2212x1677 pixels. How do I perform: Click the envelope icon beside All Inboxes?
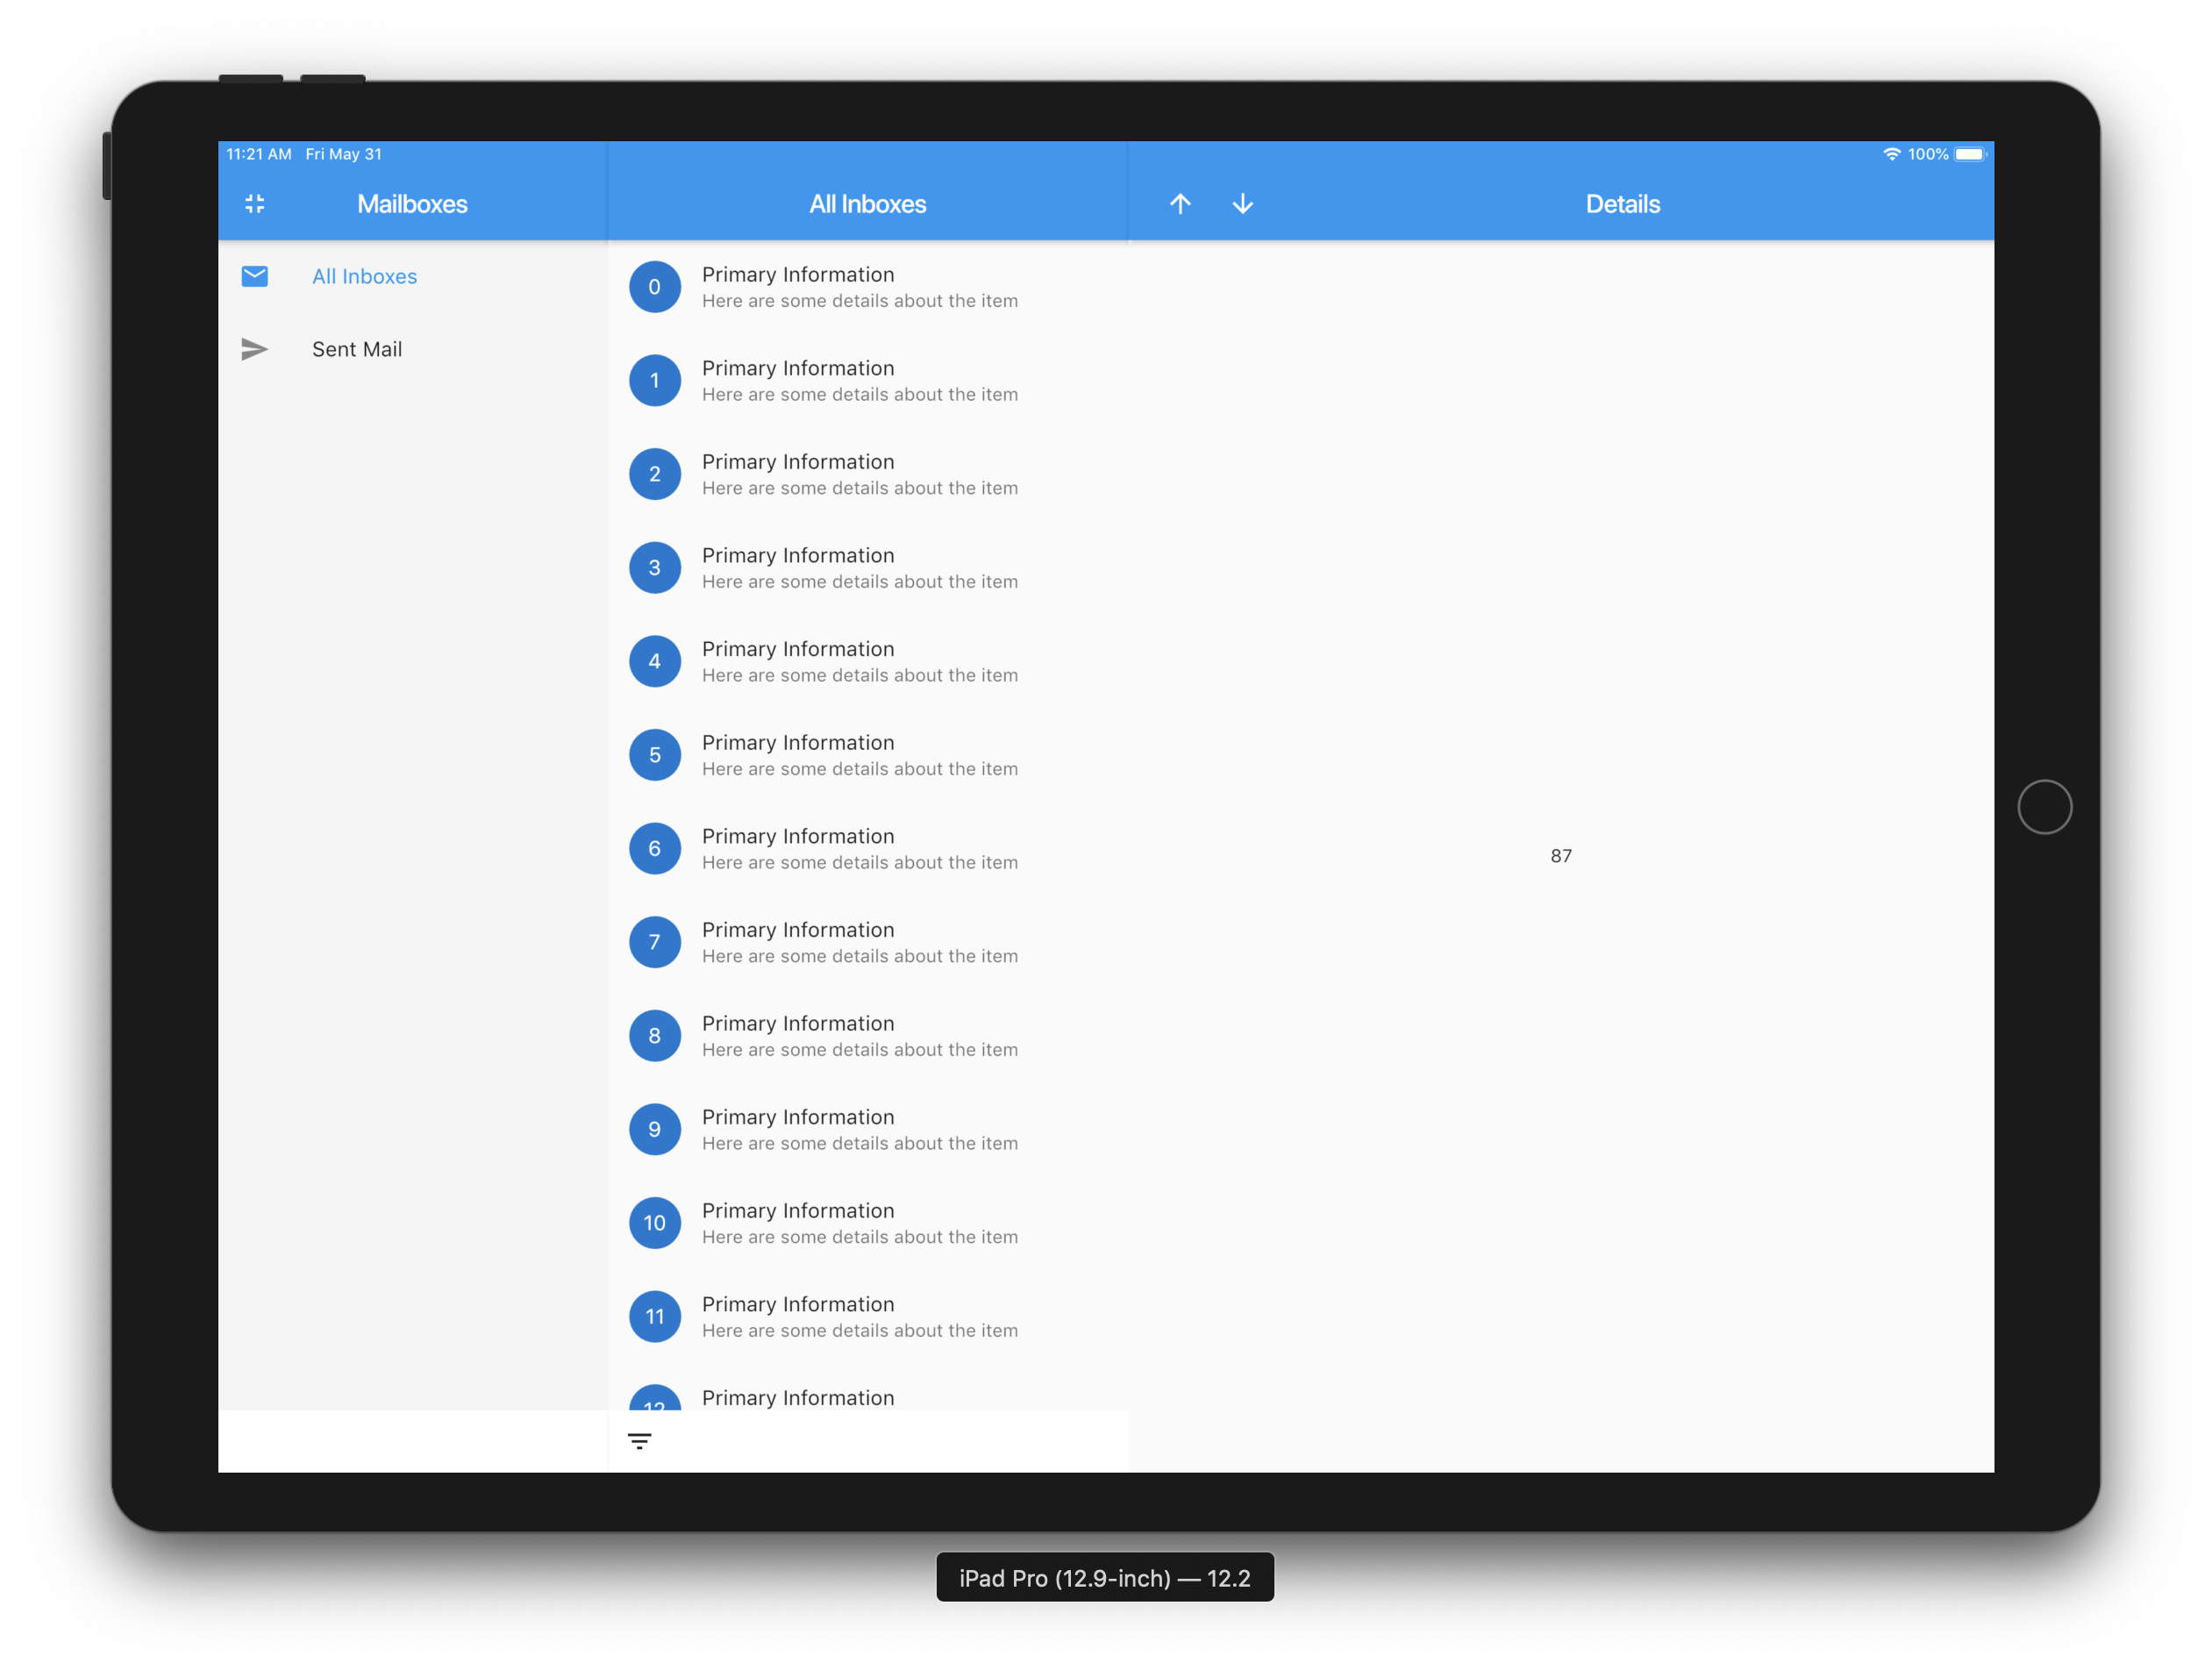pyautogui.click(x=255, y=276)
